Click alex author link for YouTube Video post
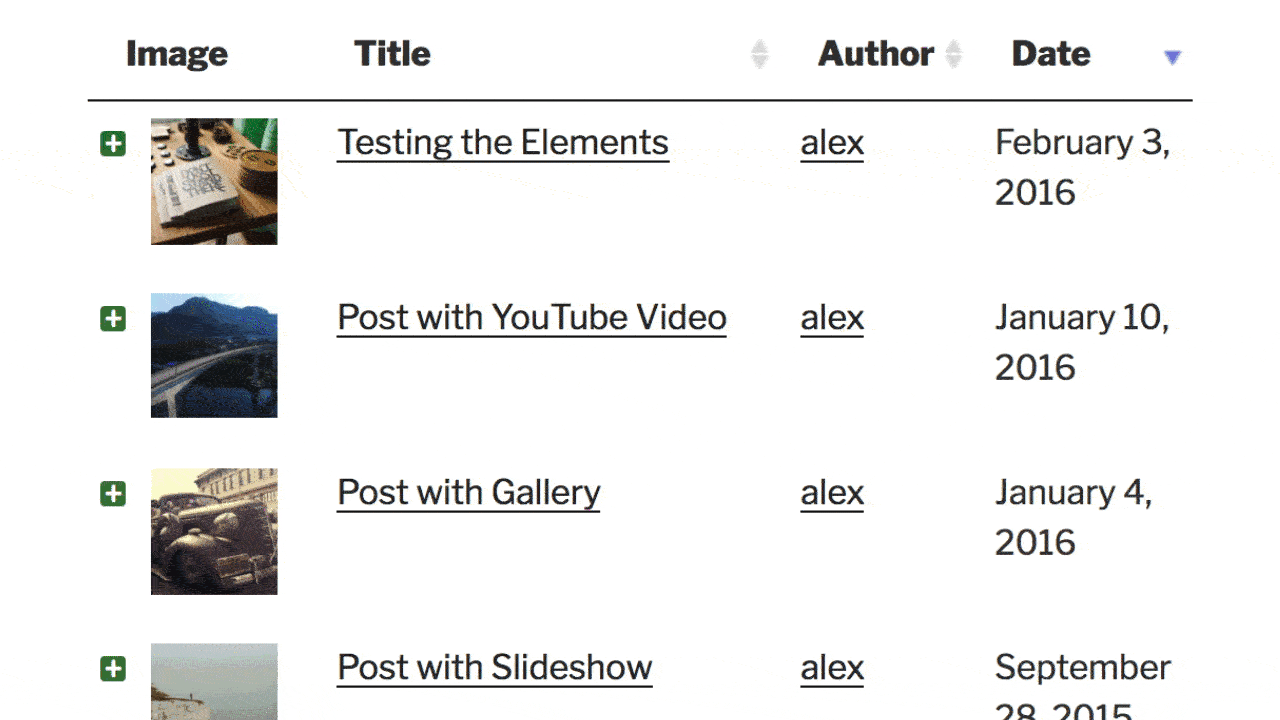The width and height of the screenshot is (1280, 720). point(832,318)
